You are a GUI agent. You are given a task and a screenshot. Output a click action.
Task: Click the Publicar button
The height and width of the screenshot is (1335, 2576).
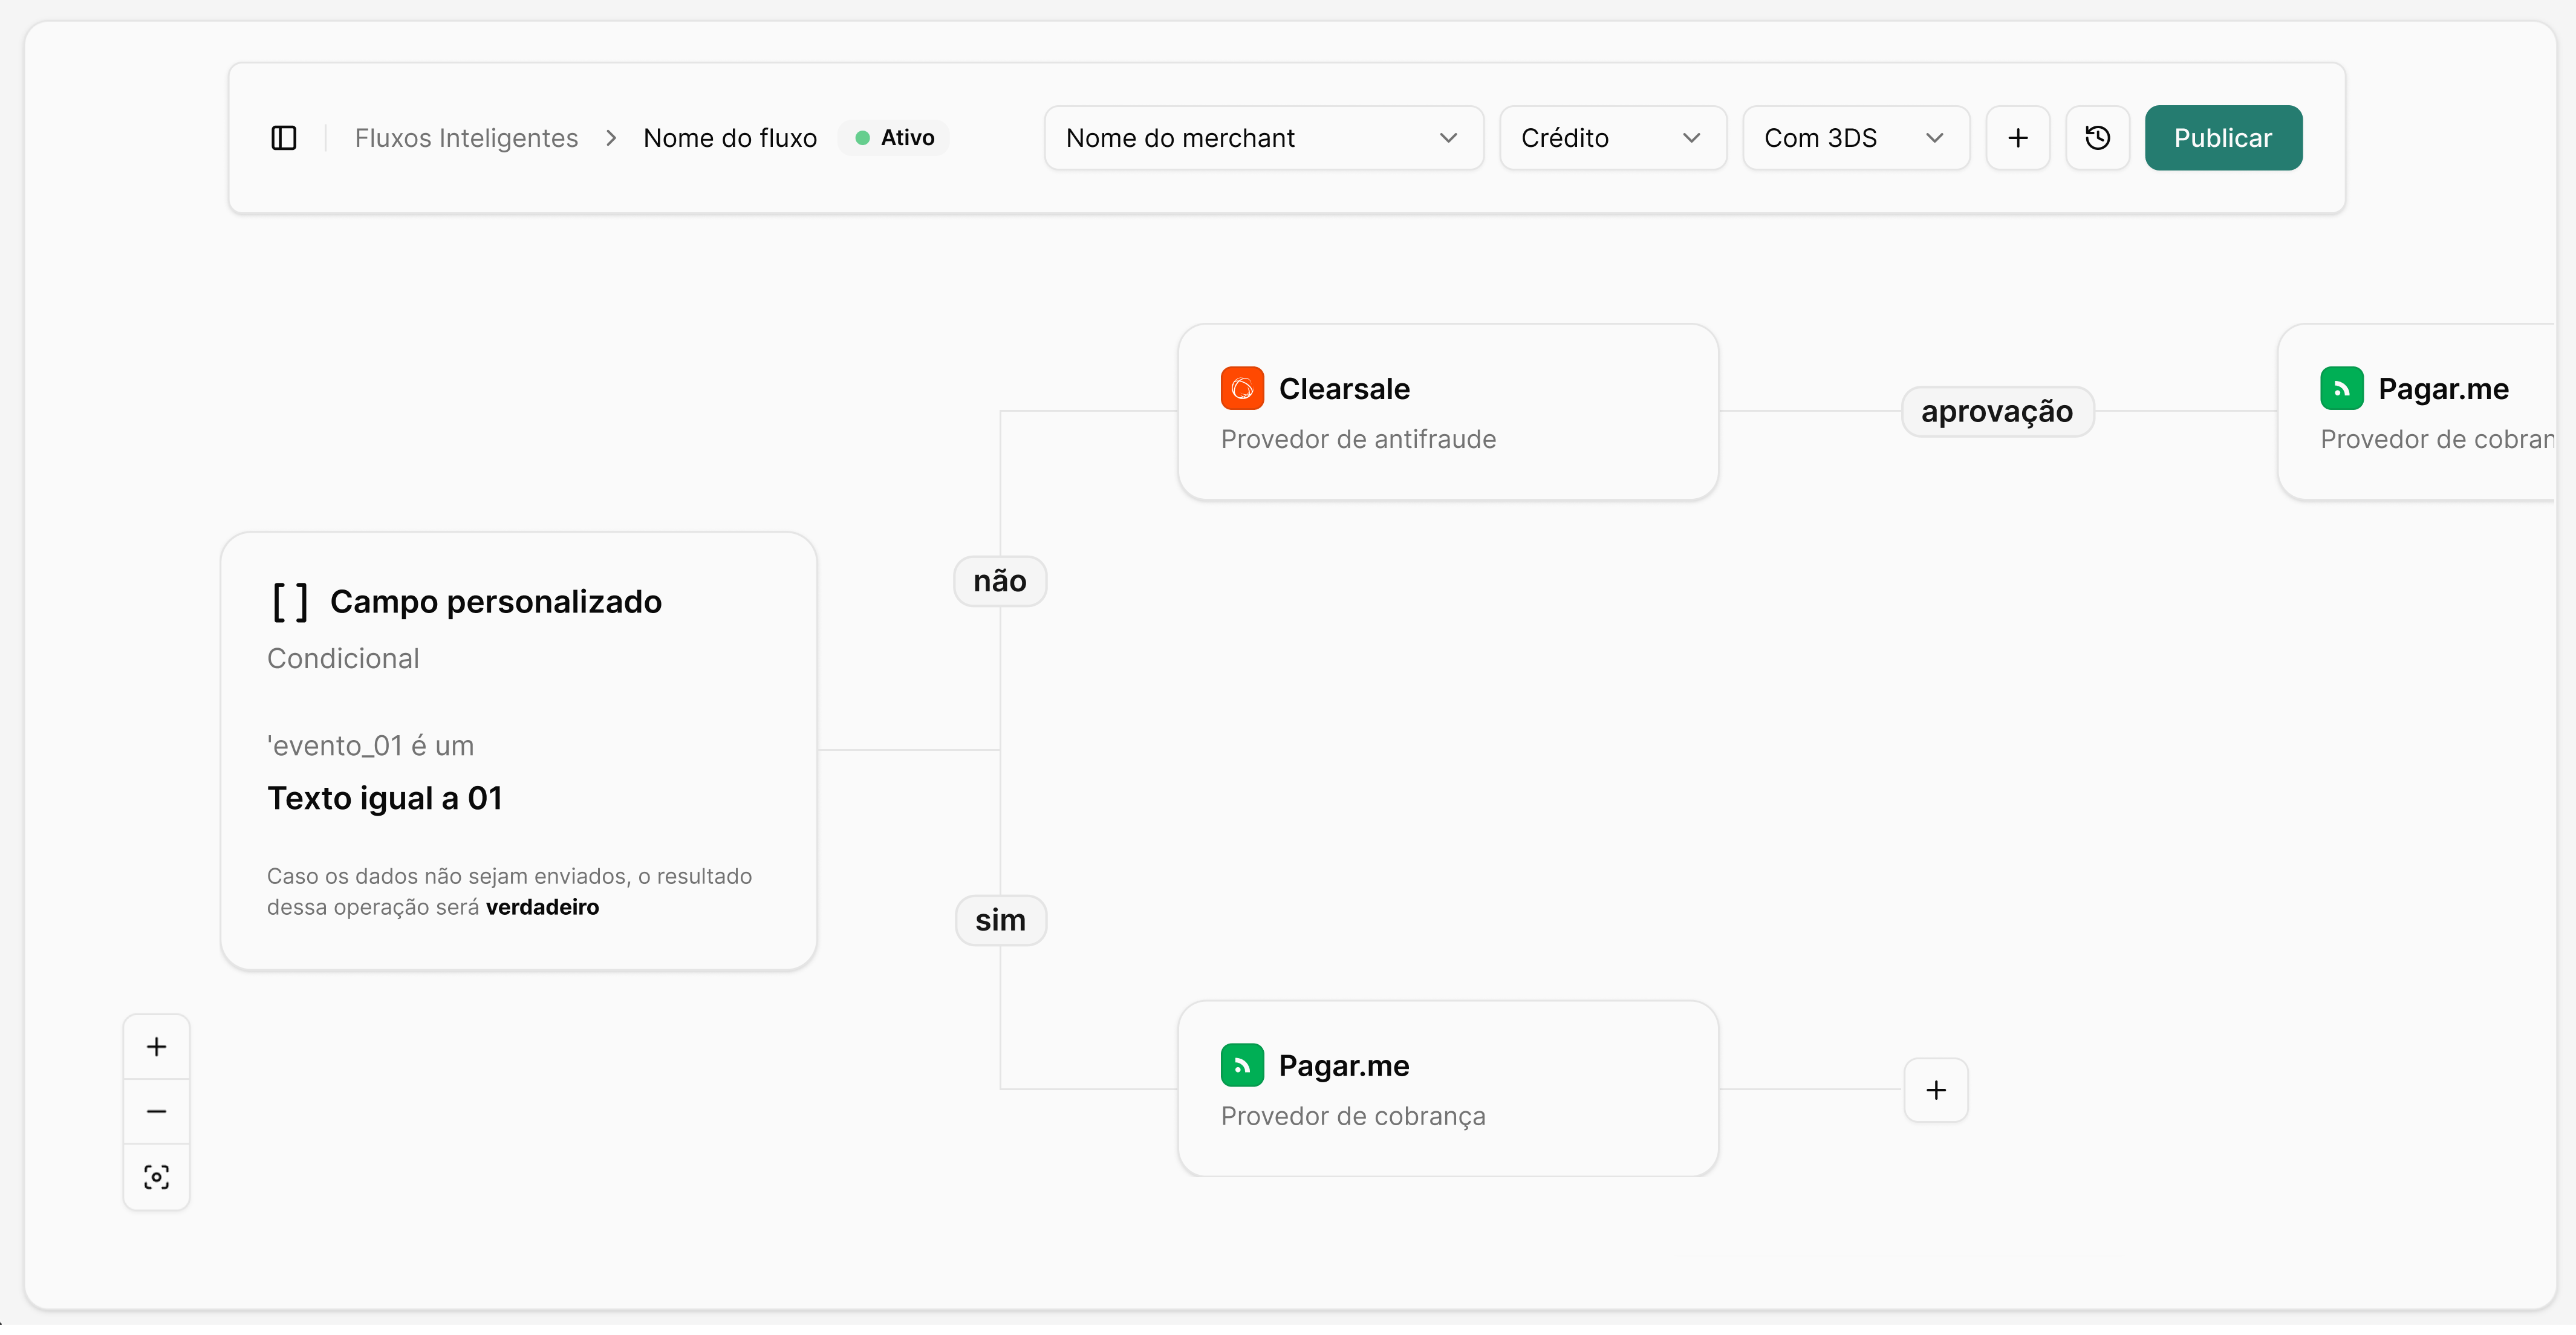(x=2223, y=138)
